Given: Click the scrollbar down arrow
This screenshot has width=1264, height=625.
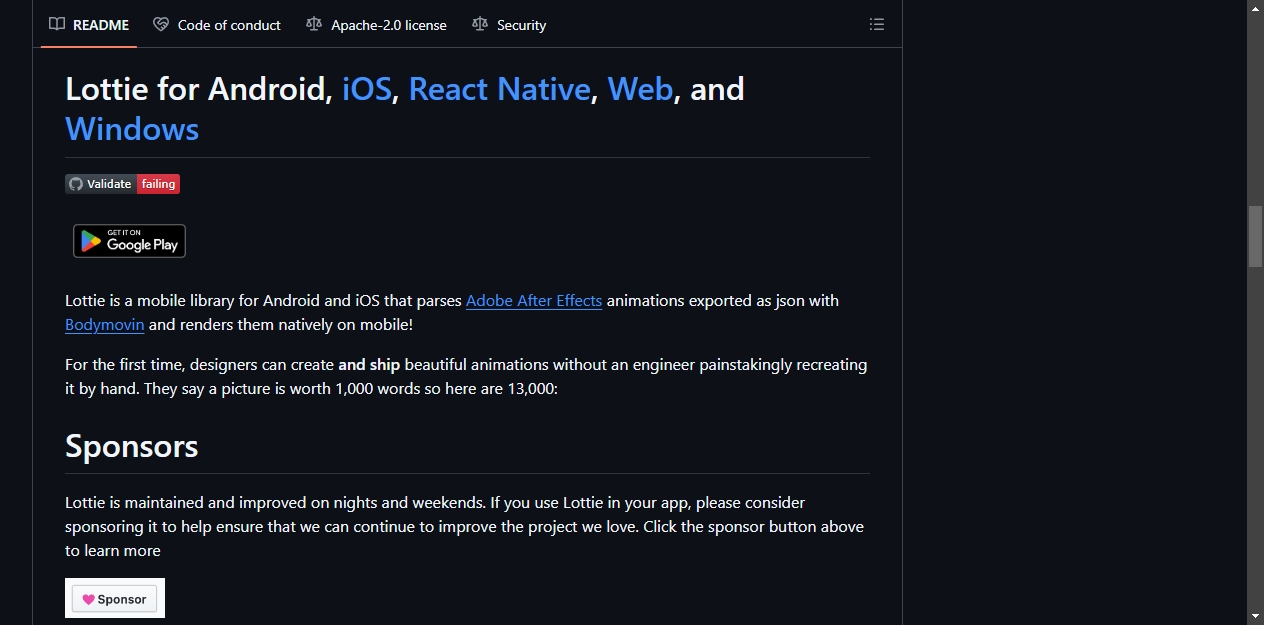Looking at the screenshot, I should [1255, 616].
